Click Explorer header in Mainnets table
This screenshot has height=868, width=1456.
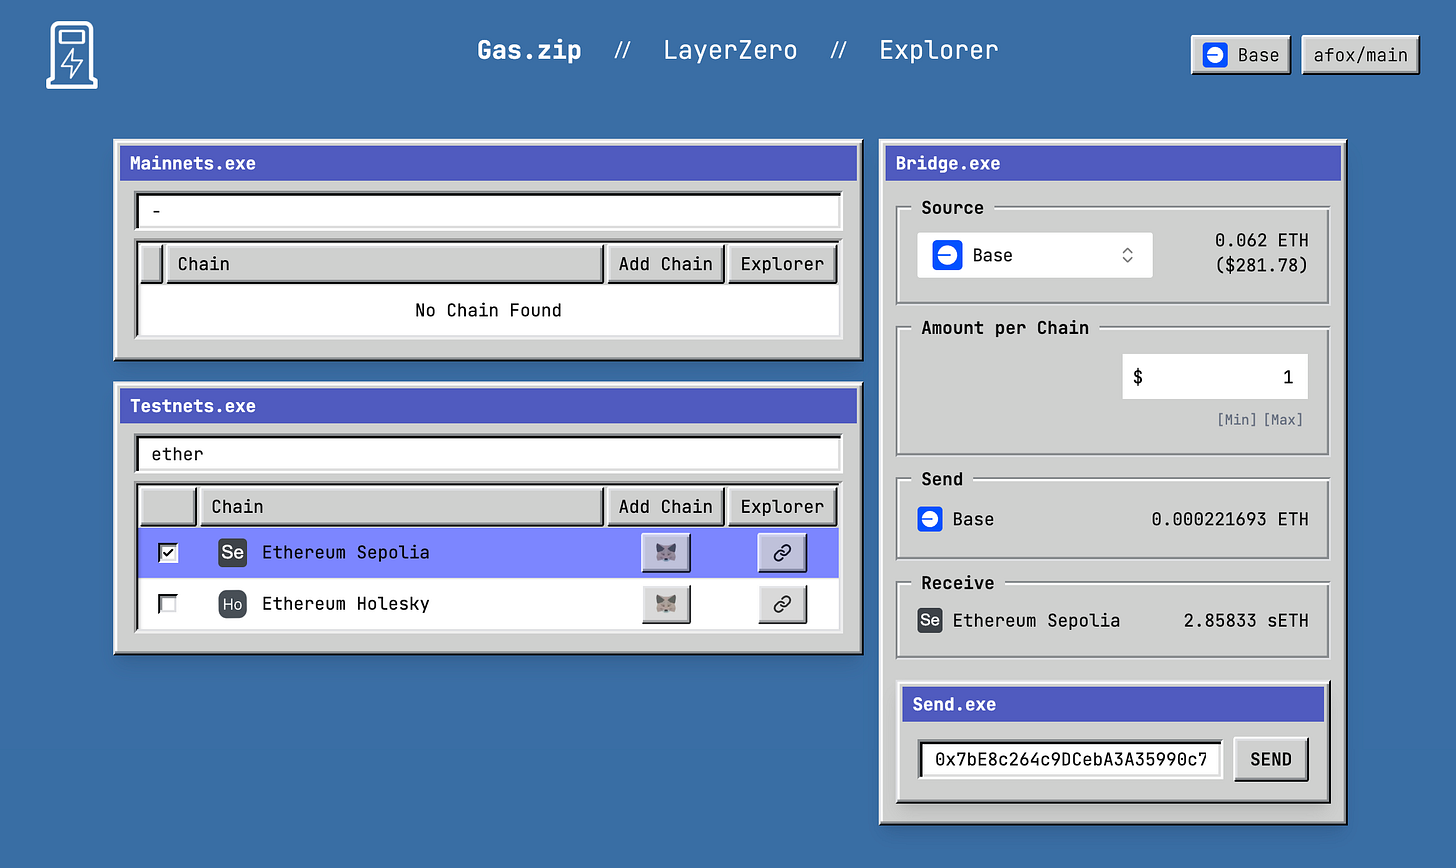click(x=782, y=264)
